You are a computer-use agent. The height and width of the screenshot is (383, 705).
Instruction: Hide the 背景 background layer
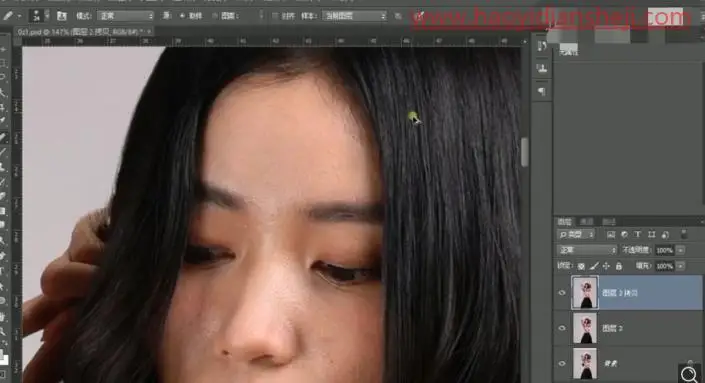562,363
